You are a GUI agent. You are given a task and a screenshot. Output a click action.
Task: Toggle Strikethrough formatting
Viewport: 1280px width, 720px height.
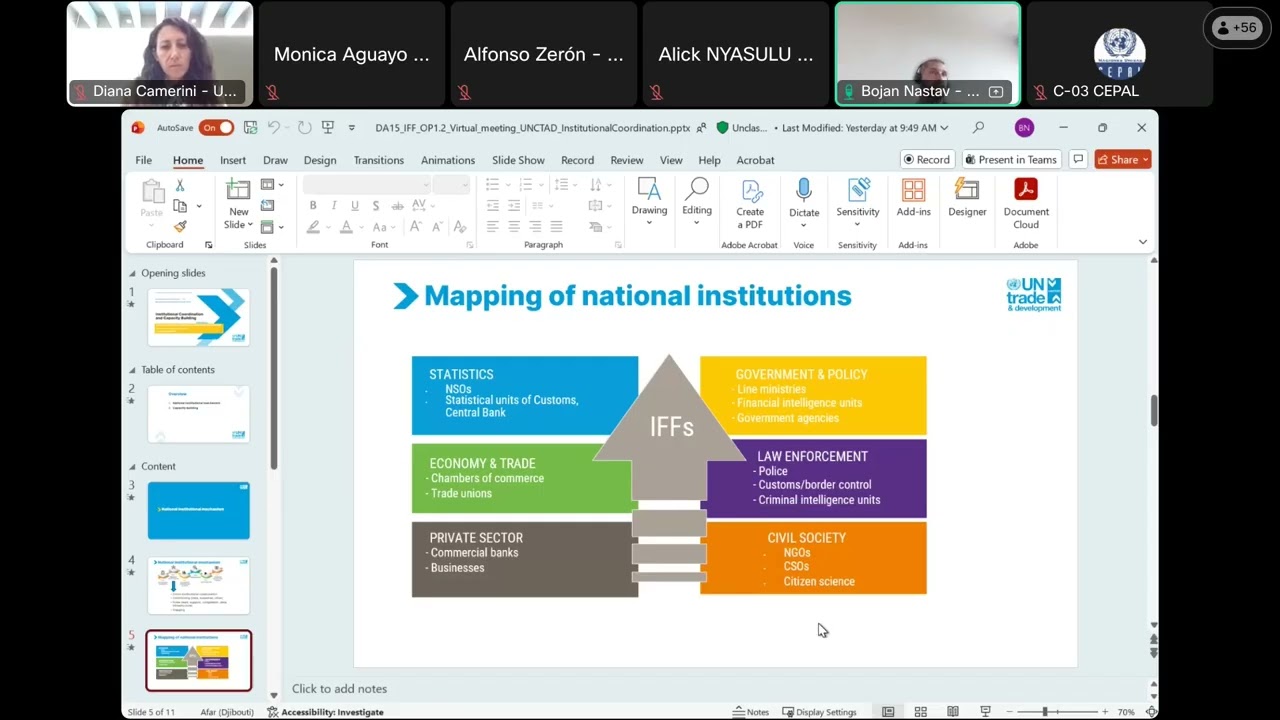pos(397,206)
